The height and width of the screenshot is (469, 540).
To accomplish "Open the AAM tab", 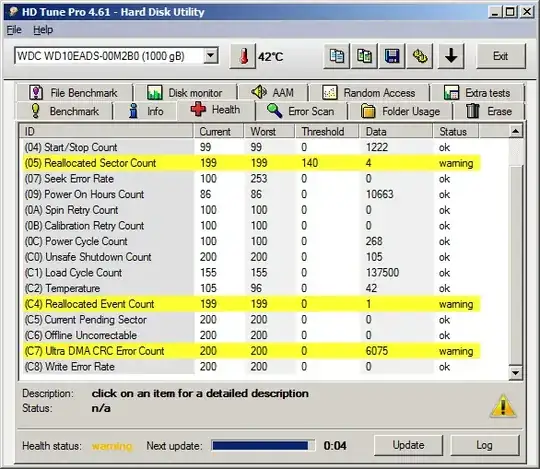I will 273,93.
